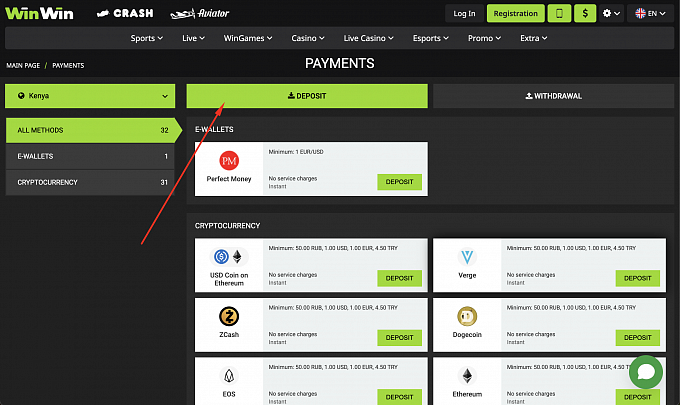Open the live chat bubble

[646, 372]
